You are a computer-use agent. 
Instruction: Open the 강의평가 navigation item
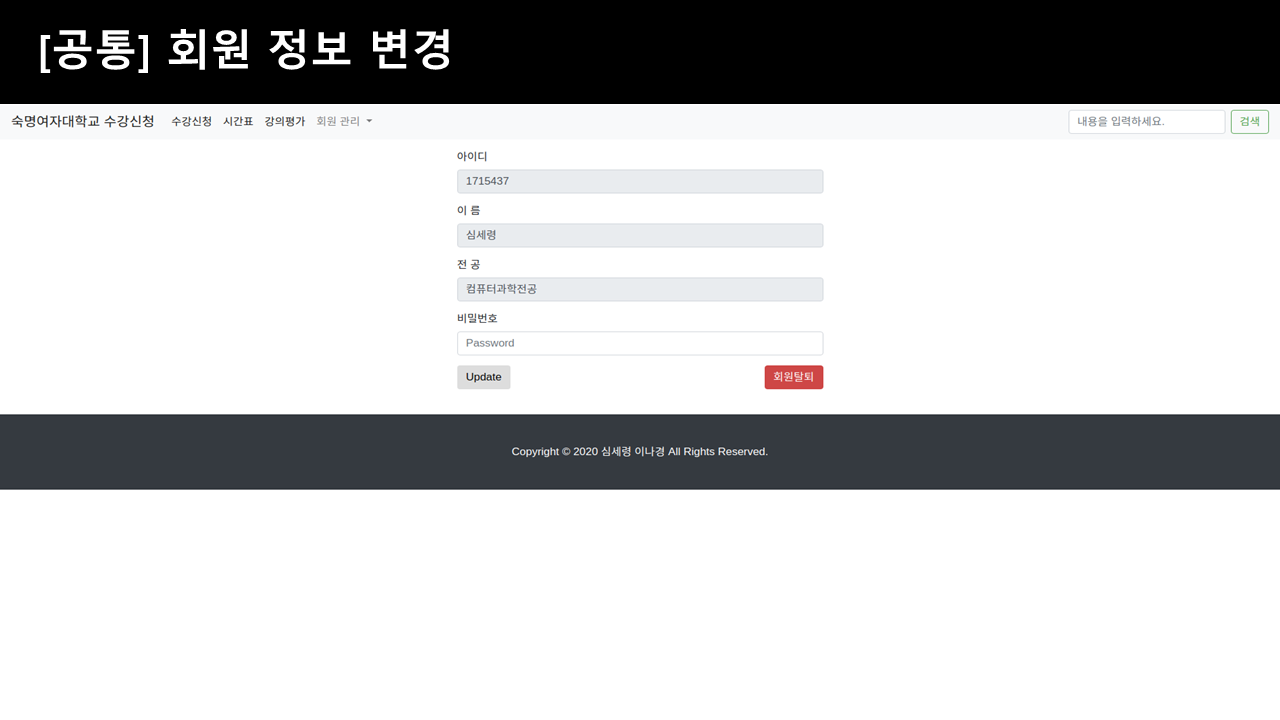[x=284, y=121]
